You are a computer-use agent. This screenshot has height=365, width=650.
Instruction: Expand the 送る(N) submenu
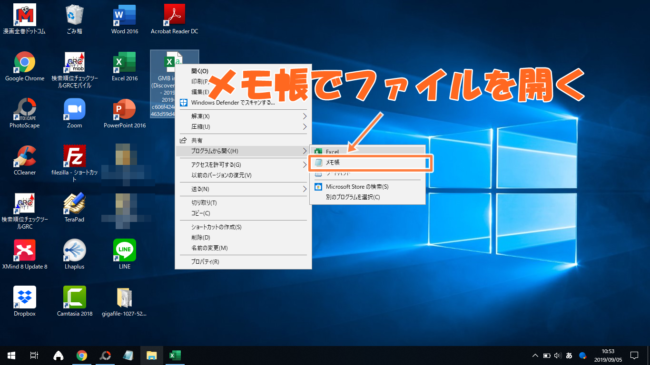pos(243,189)
